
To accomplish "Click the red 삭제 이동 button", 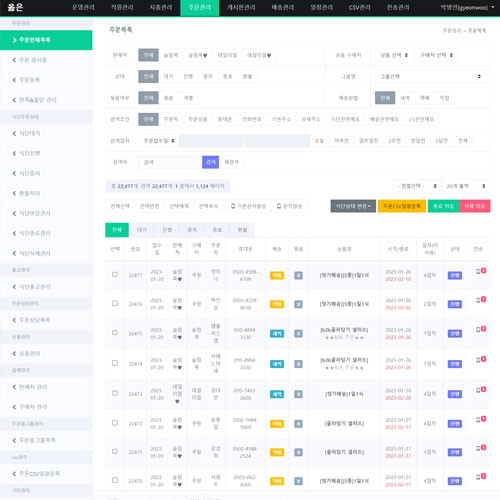I will pyautogui.click(x=475, y=206).
